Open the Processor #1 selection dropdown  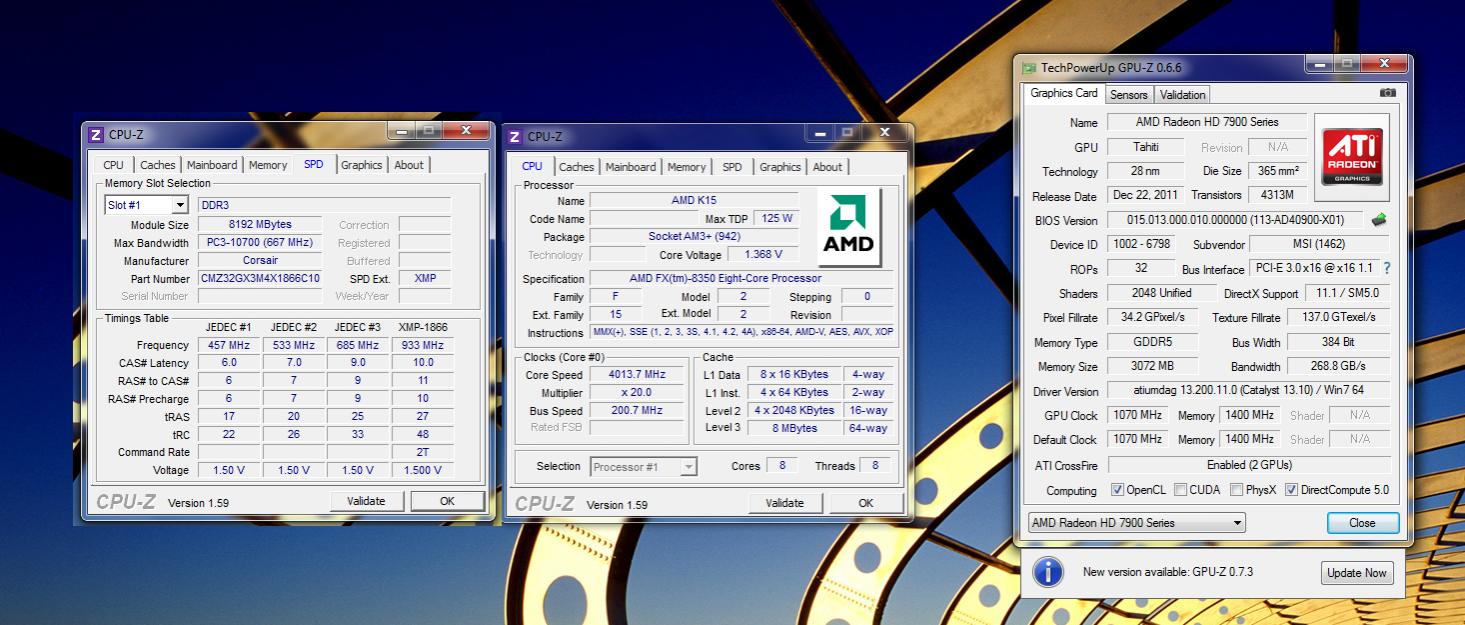644,467
